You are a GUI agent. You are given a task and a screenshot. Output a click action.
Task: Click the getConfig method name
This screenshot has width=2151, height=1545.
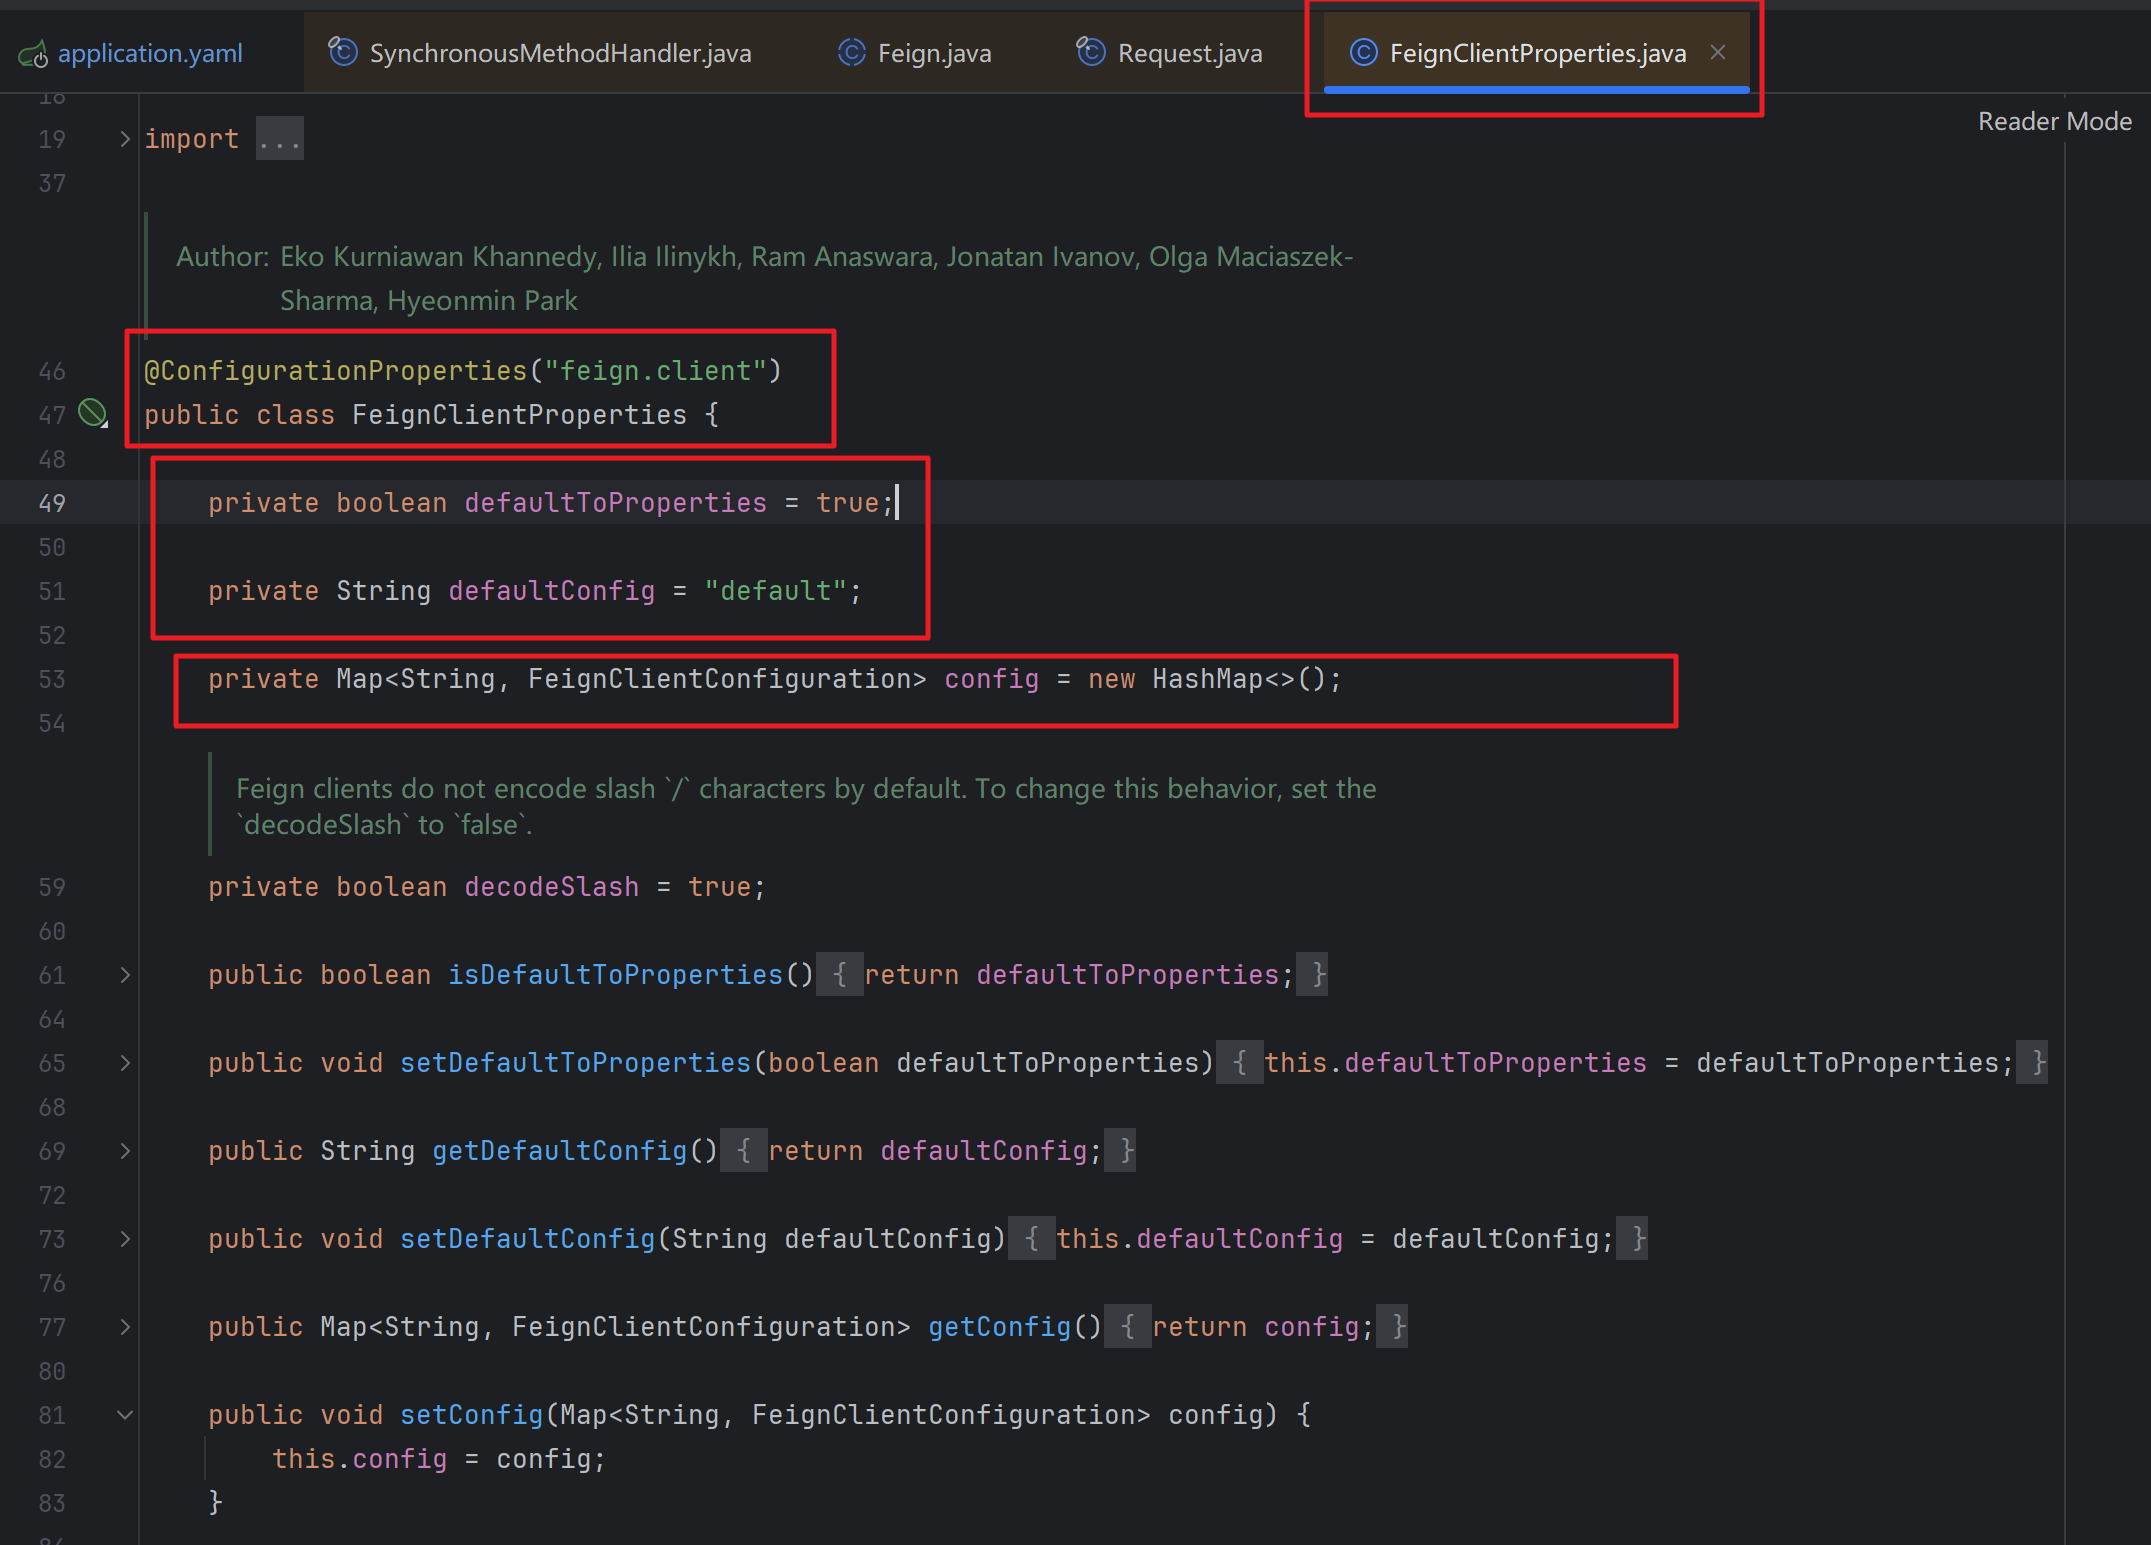(x=999, y=1327)
